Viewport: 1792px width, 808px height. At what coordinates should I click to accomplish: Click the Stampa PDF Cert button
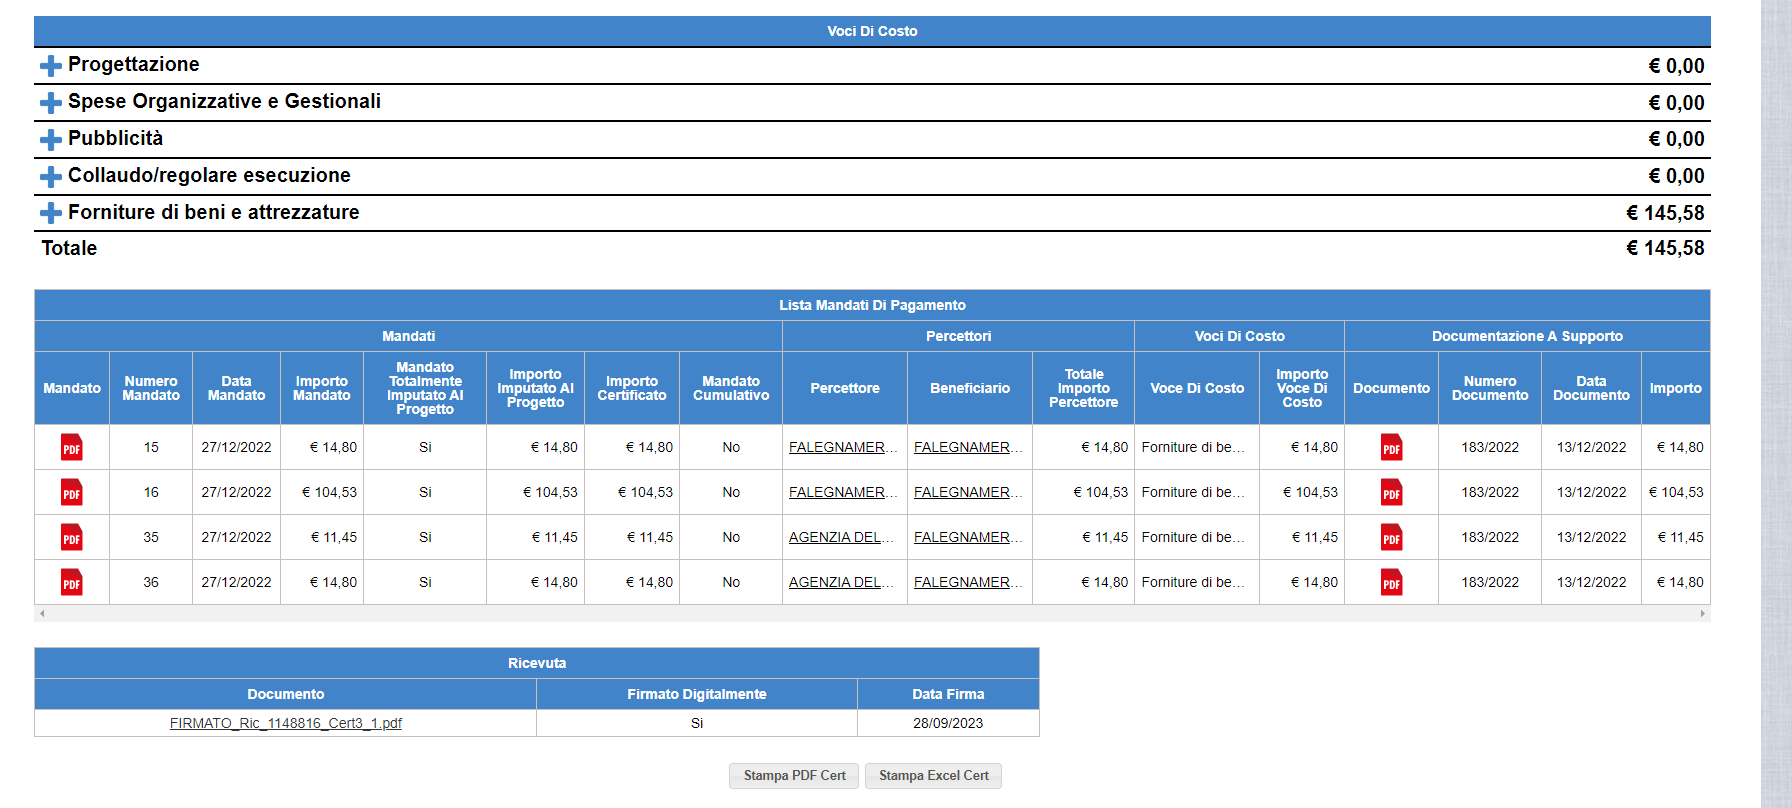tap(794, 776)
